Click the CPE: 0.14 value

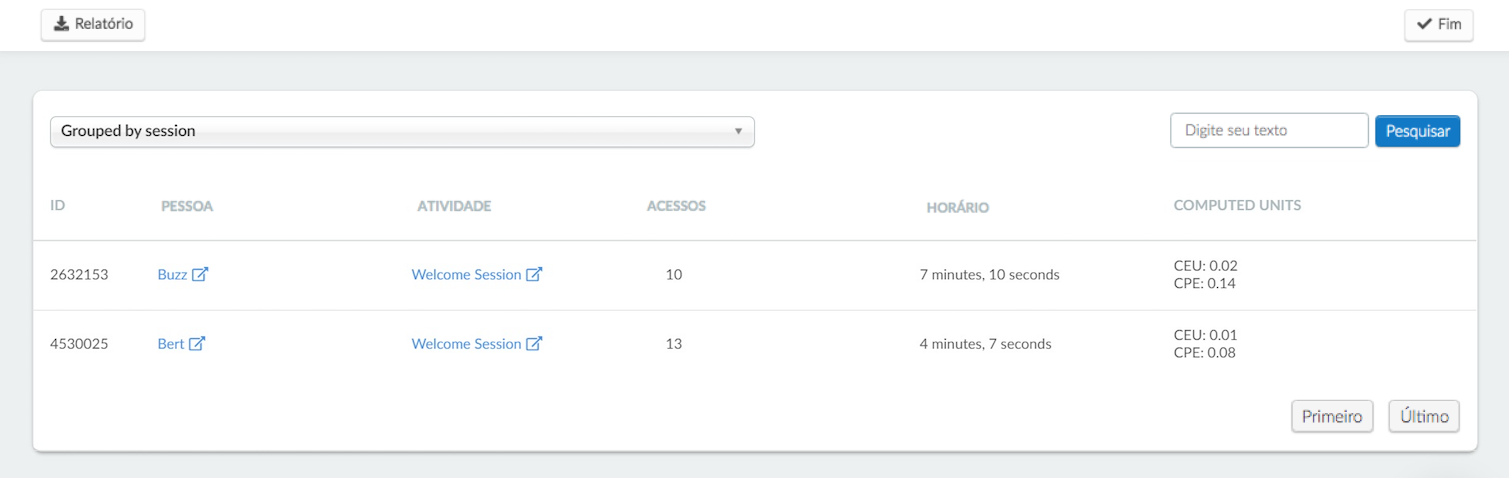(x=1204, y=283)
